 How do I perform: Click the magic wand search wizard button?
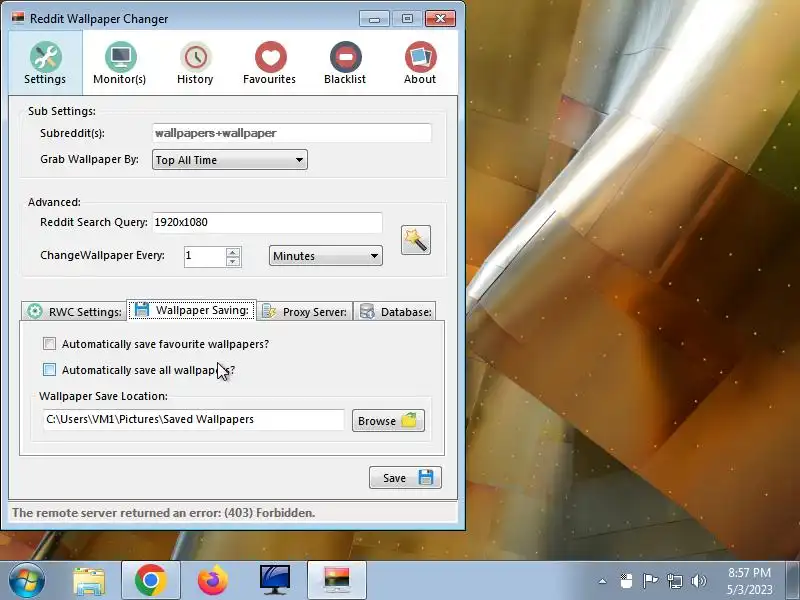pyautogui.click(x=416, y=240)
